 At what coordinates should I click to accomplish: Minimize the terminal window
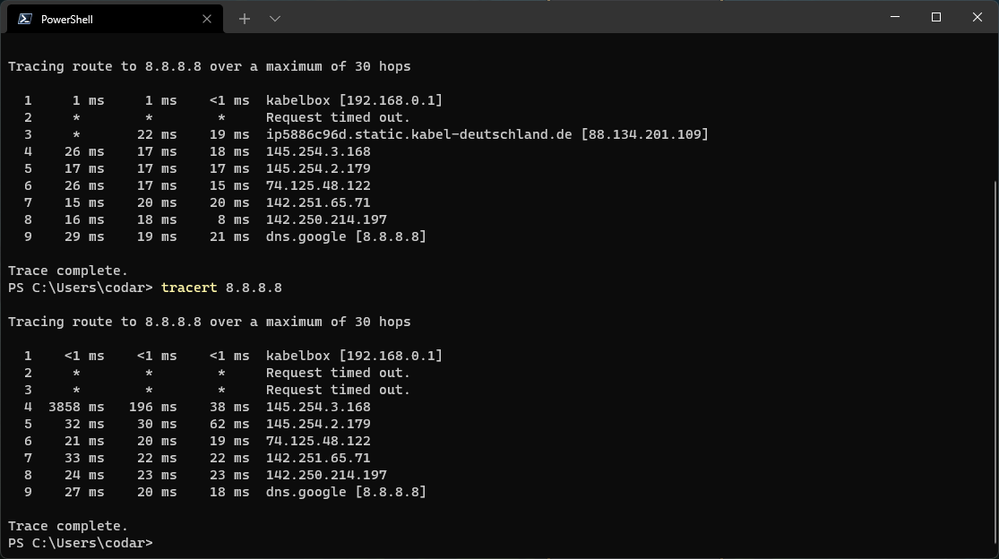(895, 17)
